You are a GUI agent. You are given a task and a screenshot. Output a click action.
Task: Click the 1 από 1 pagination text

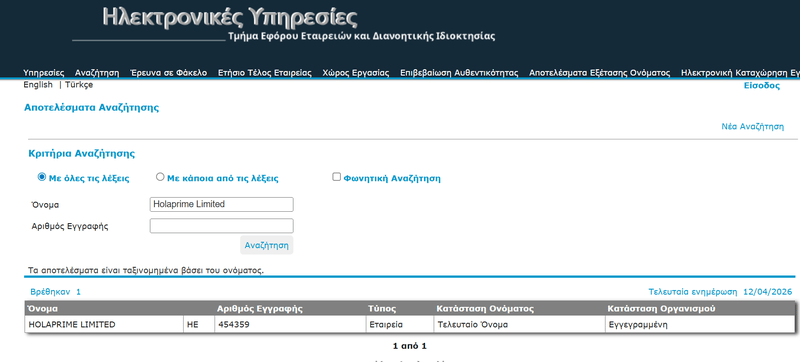point(410,346)
